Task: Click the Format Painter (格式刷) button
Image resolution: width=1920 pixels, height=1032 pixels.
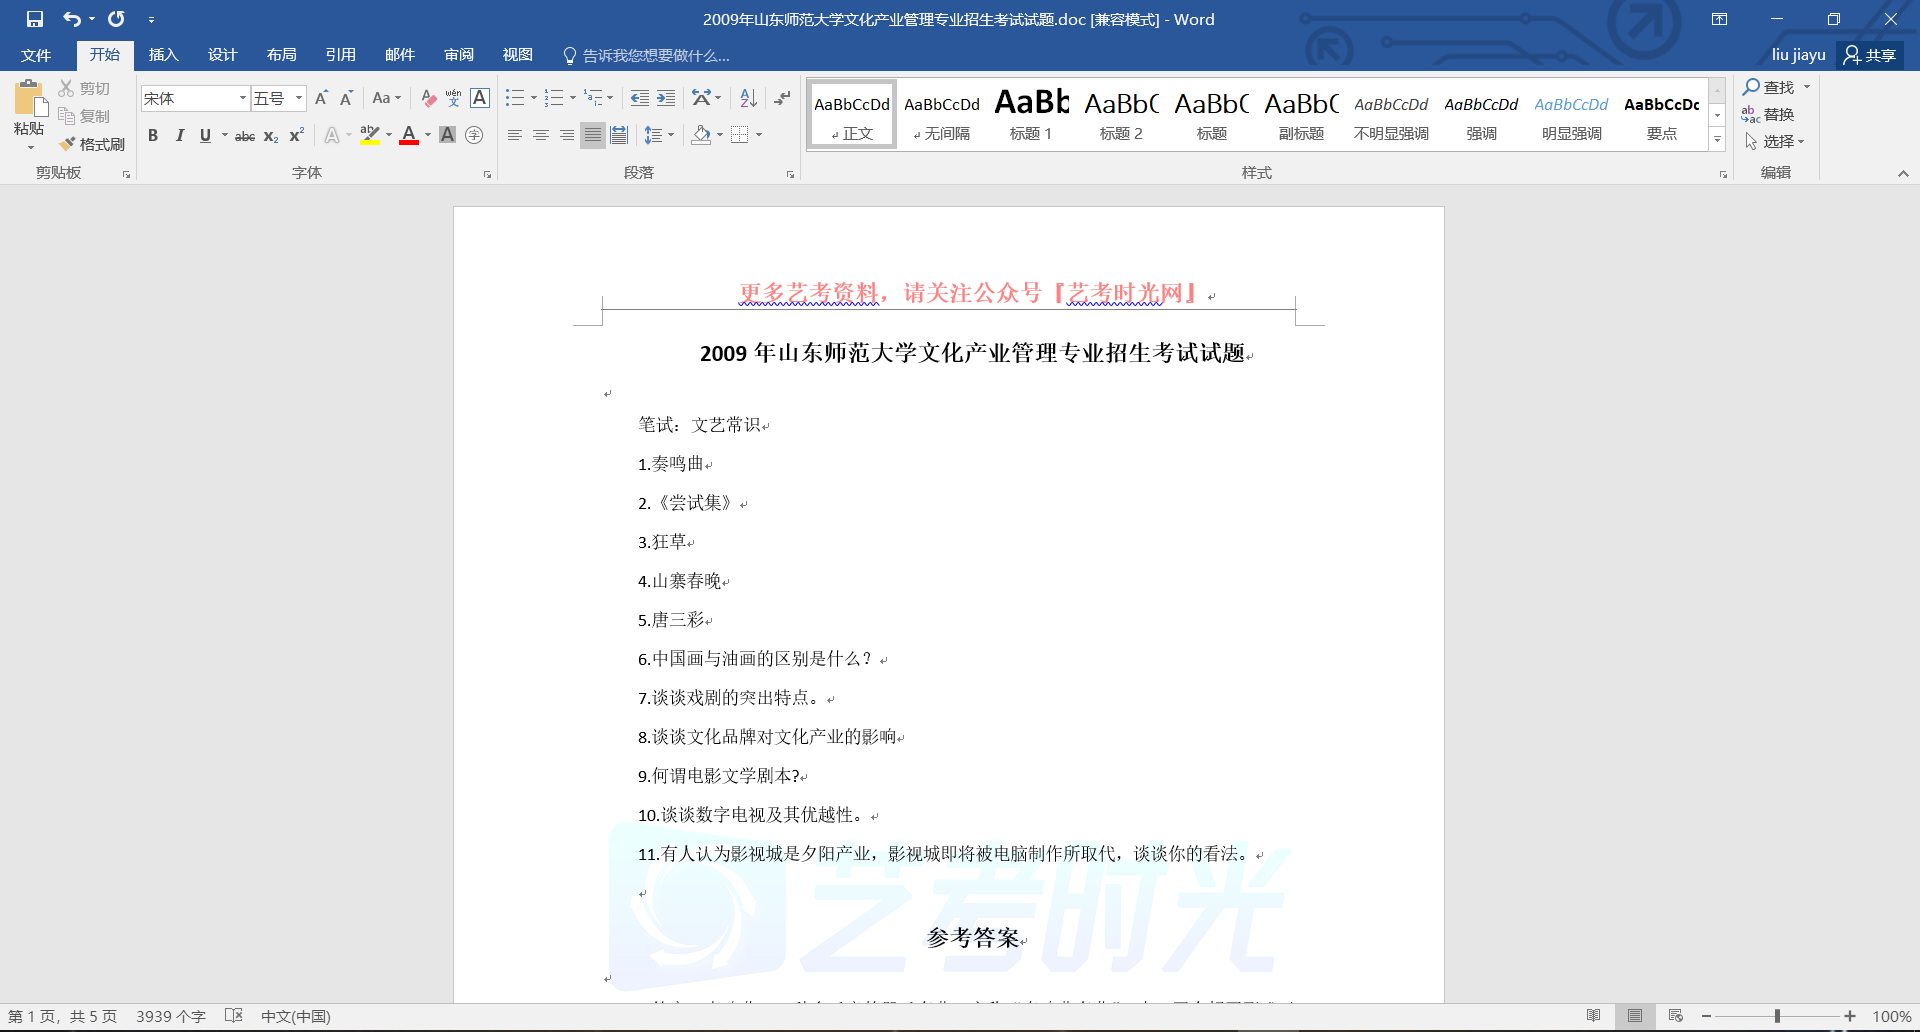Action: coord(92,144)
